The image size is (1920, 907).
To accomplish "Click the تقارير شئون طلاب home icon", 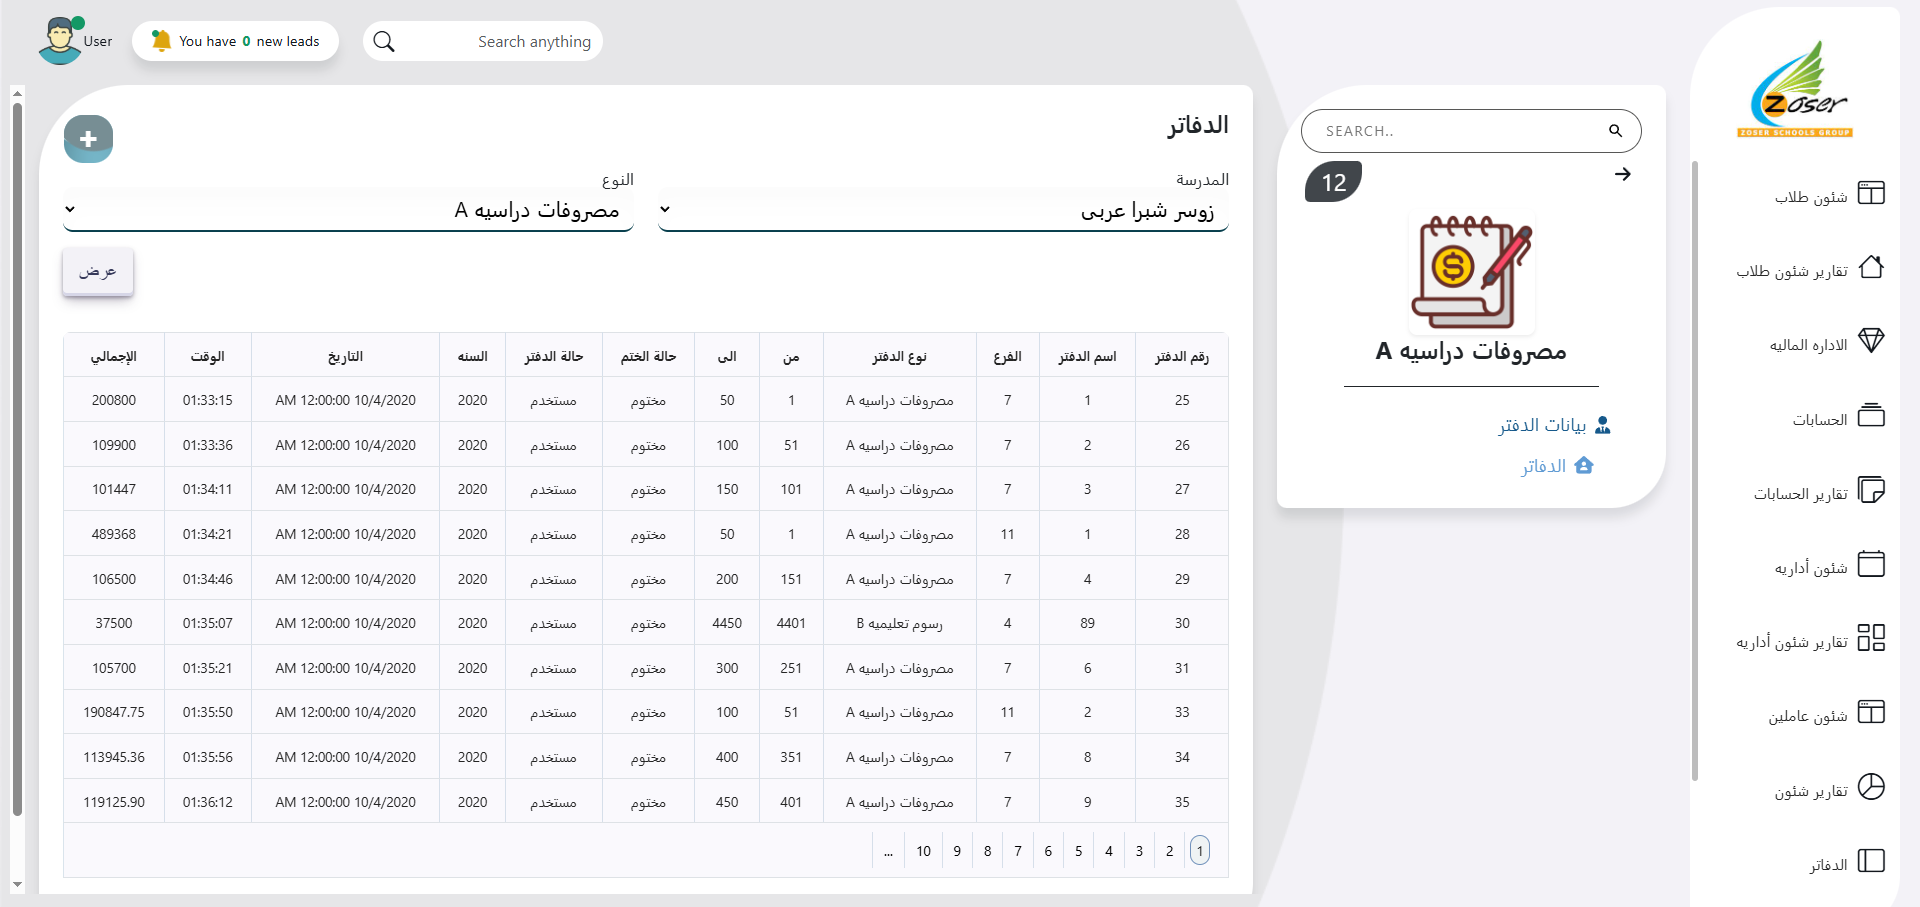I will pos(1871,267).
